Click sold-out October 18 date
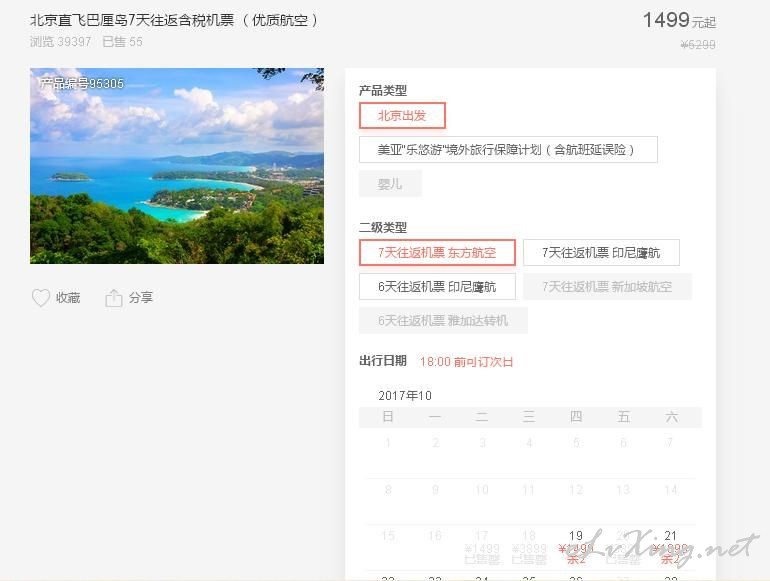Image resolution: width=770 pixels, height=581 pixels. point(529,548)
